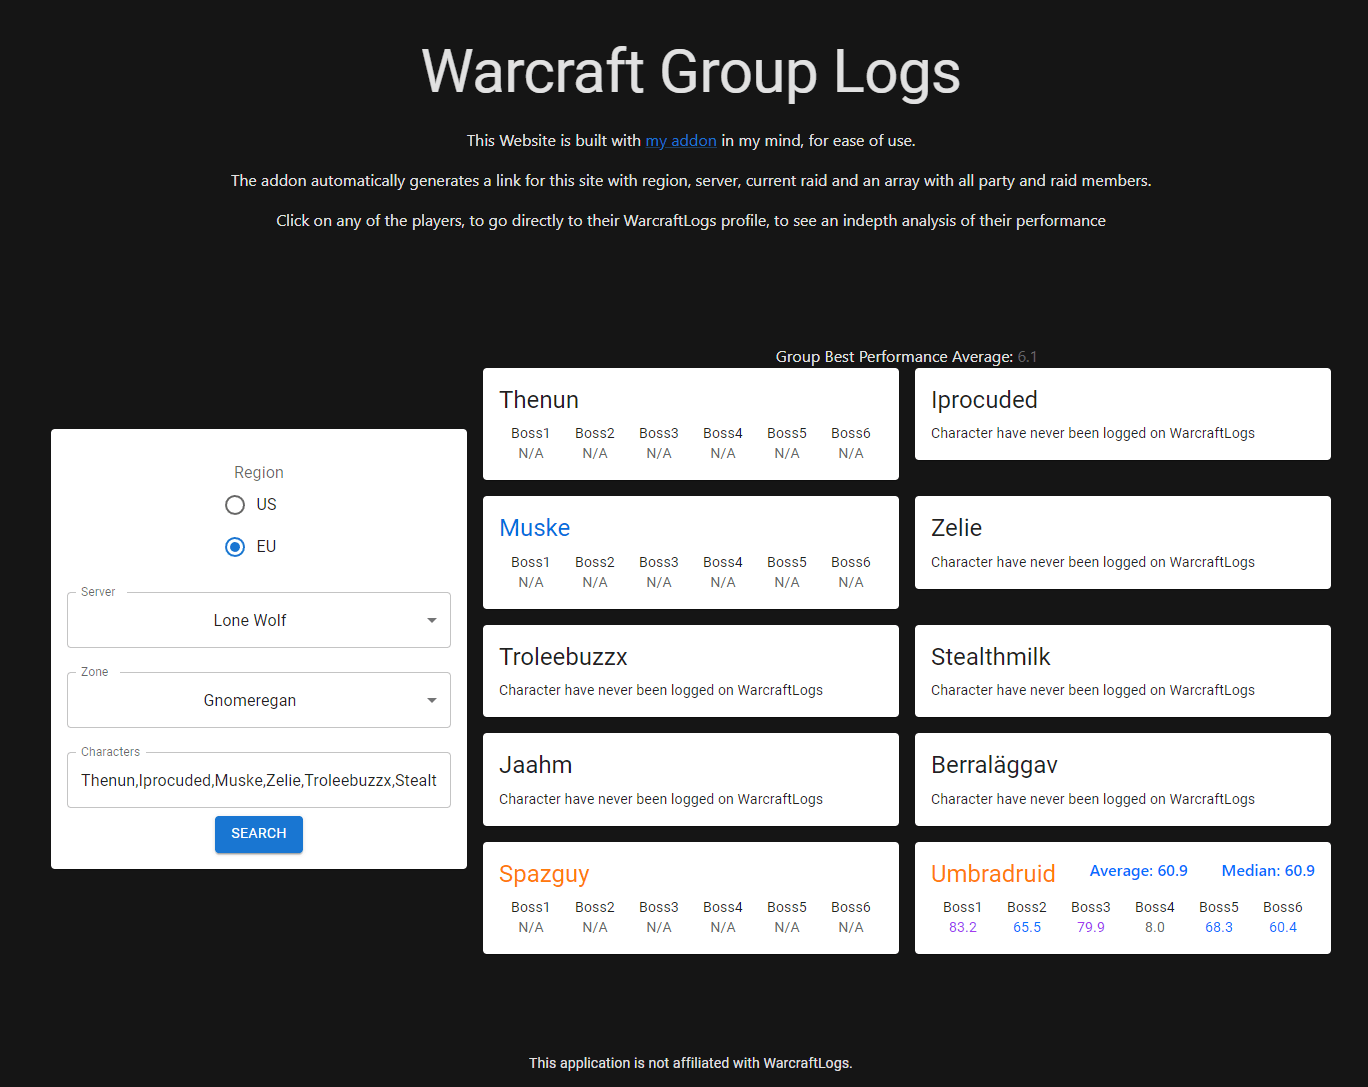Click Spazguy's Boss3 N/A value

[x=659, y=927]
